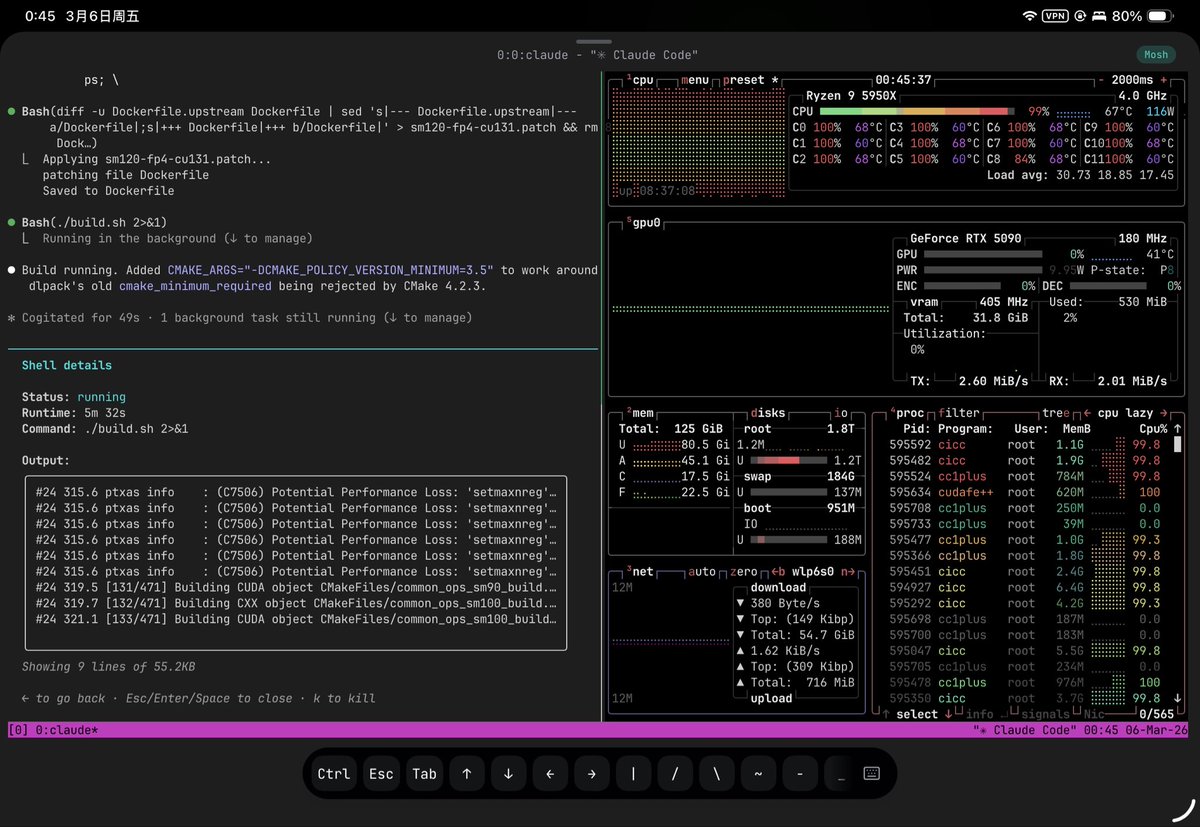
Task: Click the proc list scrollbar handle
Action: (x=1178, y=445)
